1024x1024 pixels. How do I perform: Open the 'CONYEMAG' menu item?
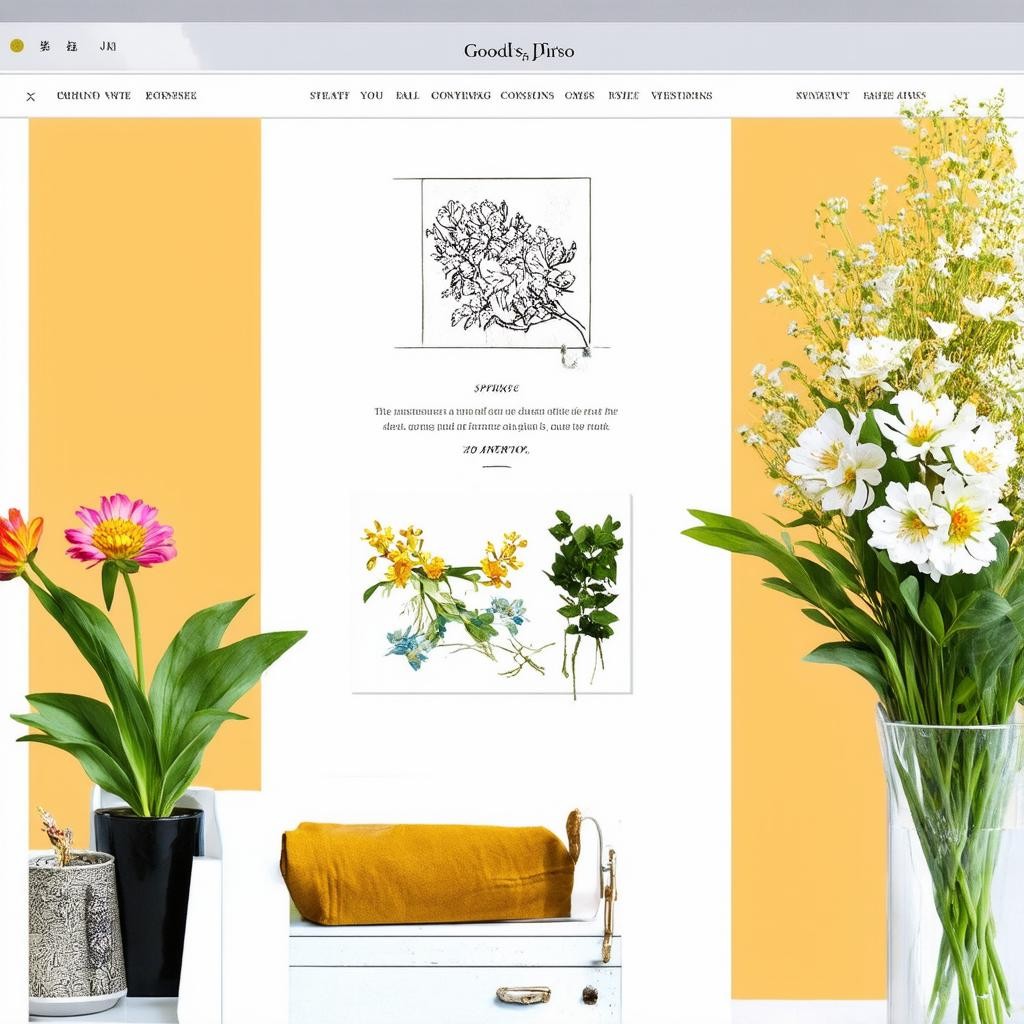point(461,96)
